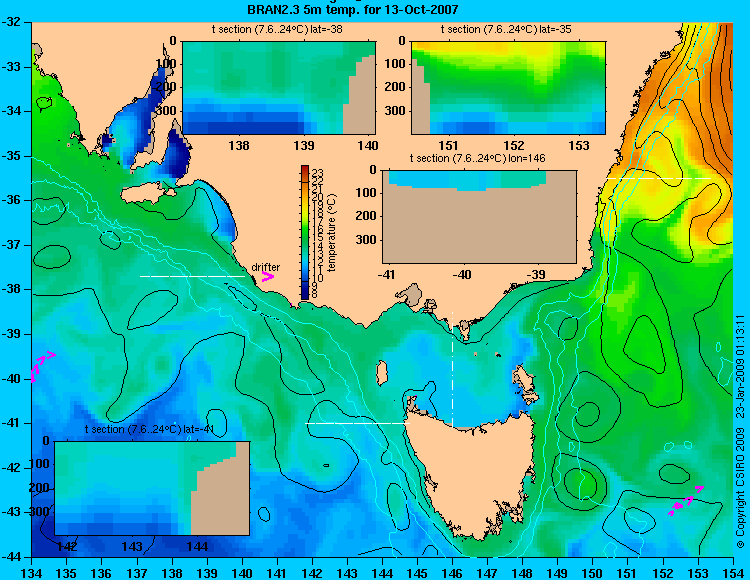This screenshot has height=580, width=750.
Task: Click the '-34' latitude label on the left axis
Action: (12, 111)
